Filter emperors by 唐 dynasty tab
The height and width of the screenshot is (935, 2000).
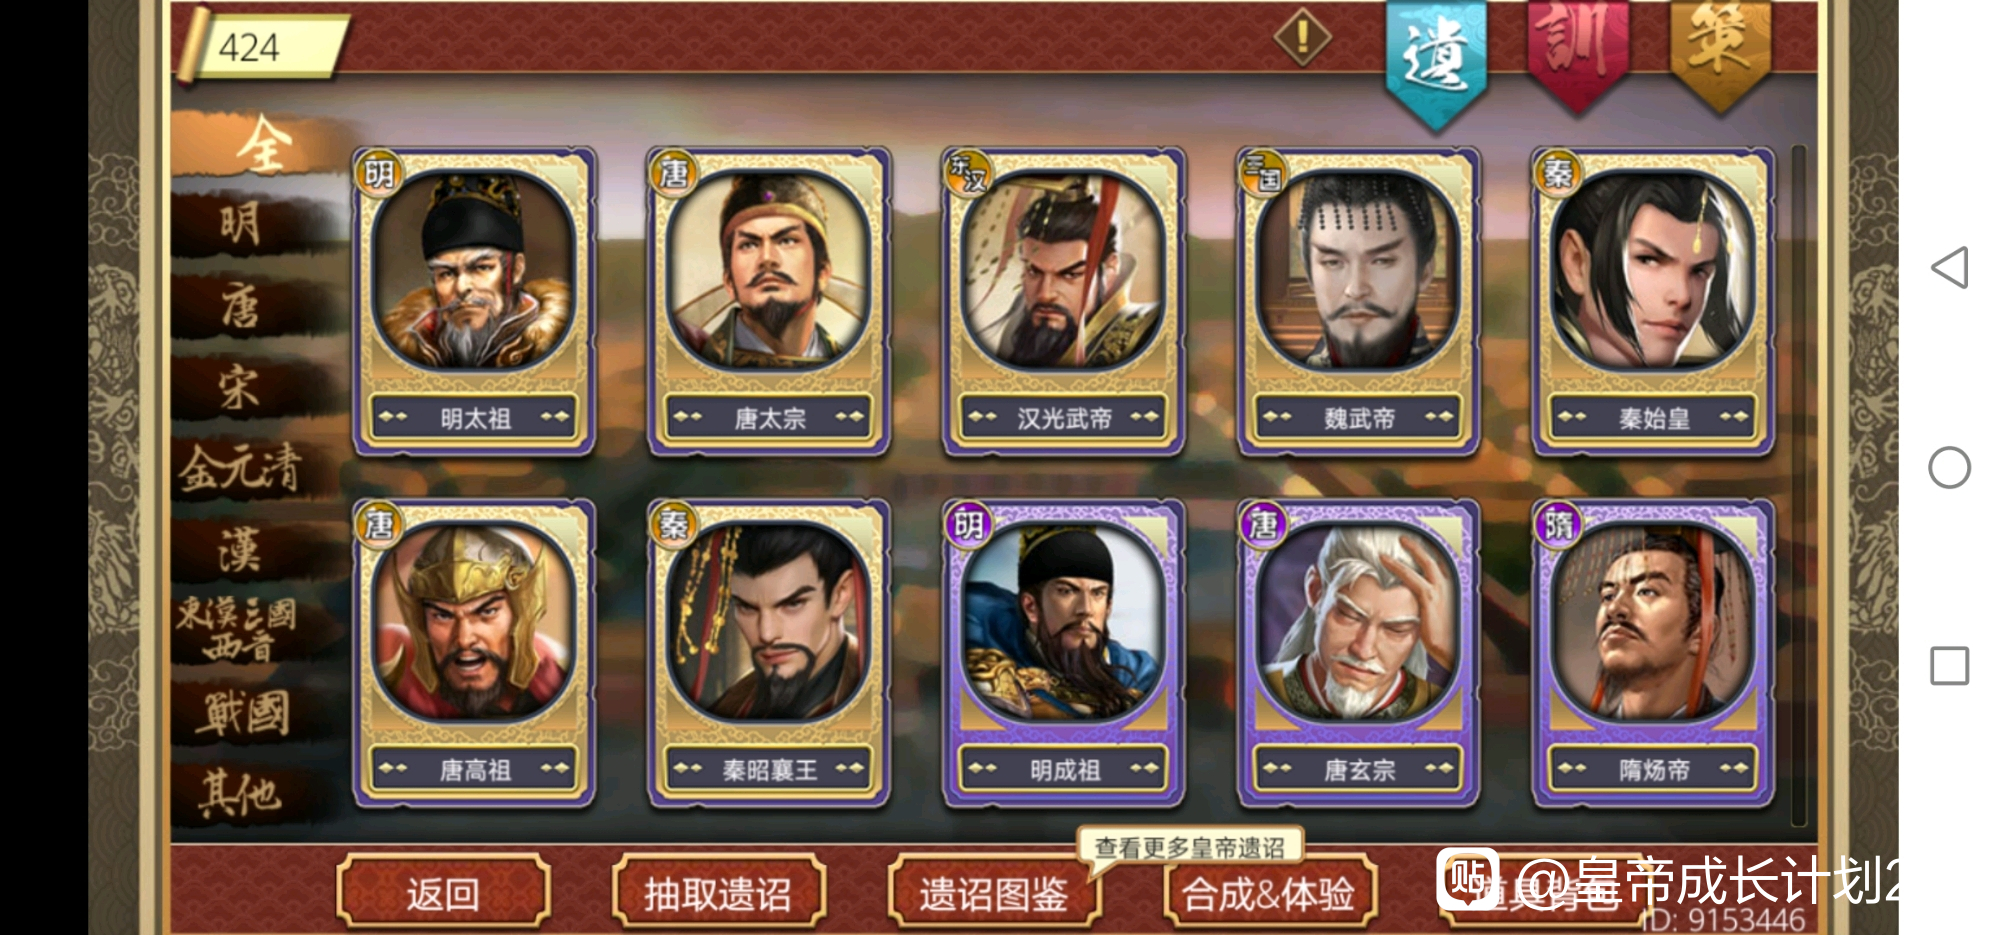point(240,305)
